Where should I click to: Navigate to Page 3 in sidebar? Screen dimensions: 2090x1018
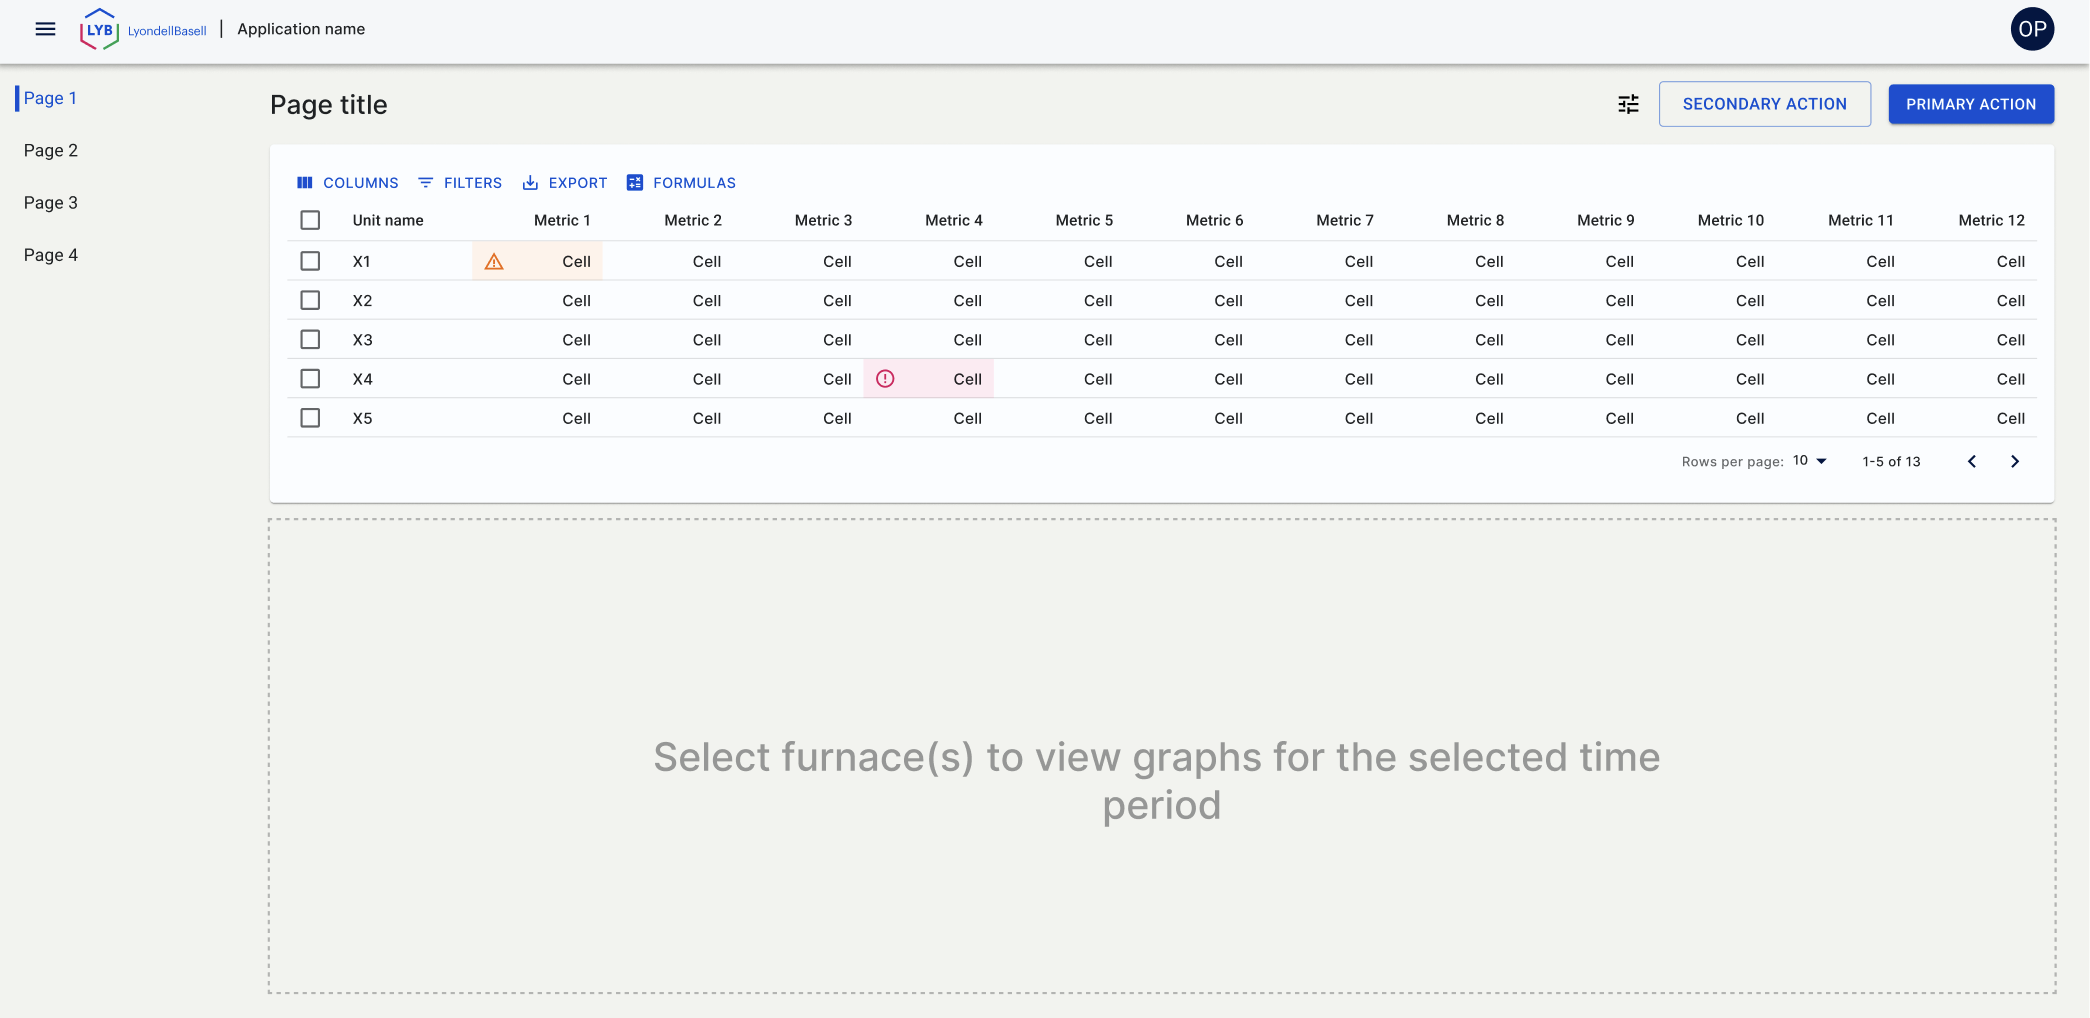[51, 203]
